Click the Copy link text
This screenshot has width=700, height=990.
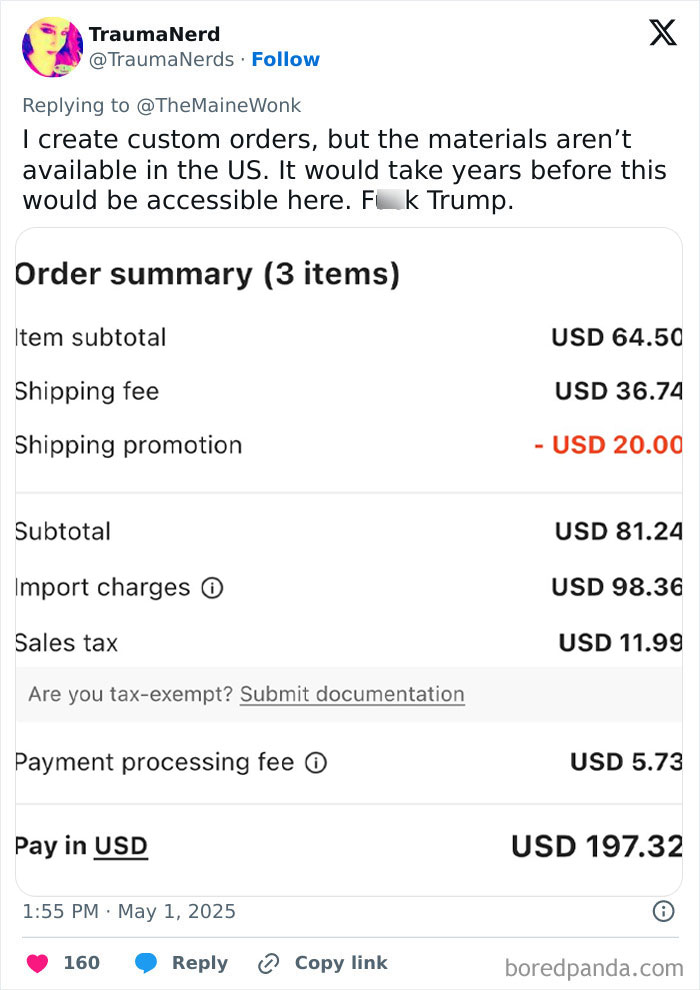[341, 963]
